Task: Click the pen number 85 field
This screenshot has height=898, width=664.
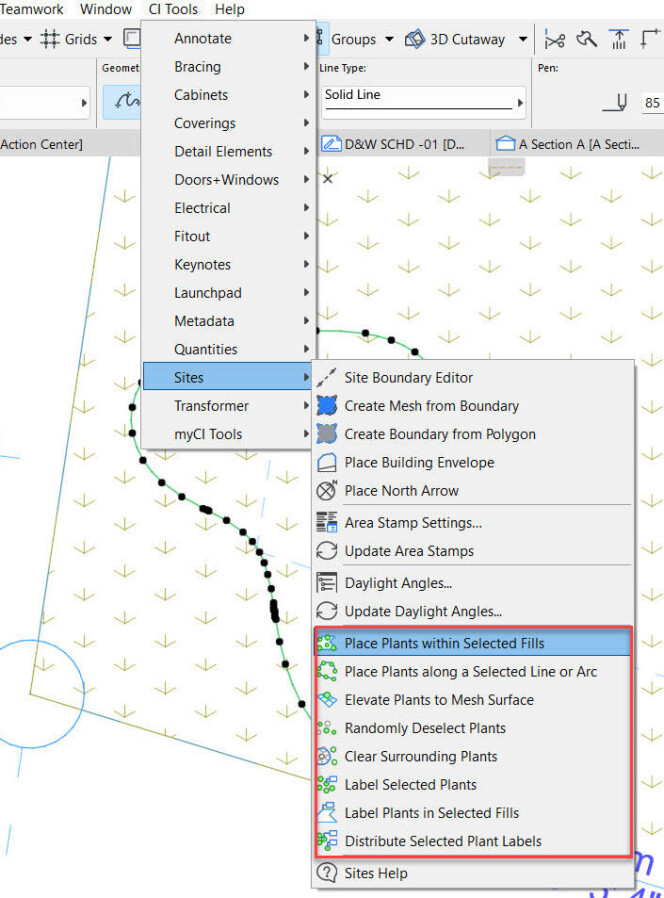Action: point(652,103)
